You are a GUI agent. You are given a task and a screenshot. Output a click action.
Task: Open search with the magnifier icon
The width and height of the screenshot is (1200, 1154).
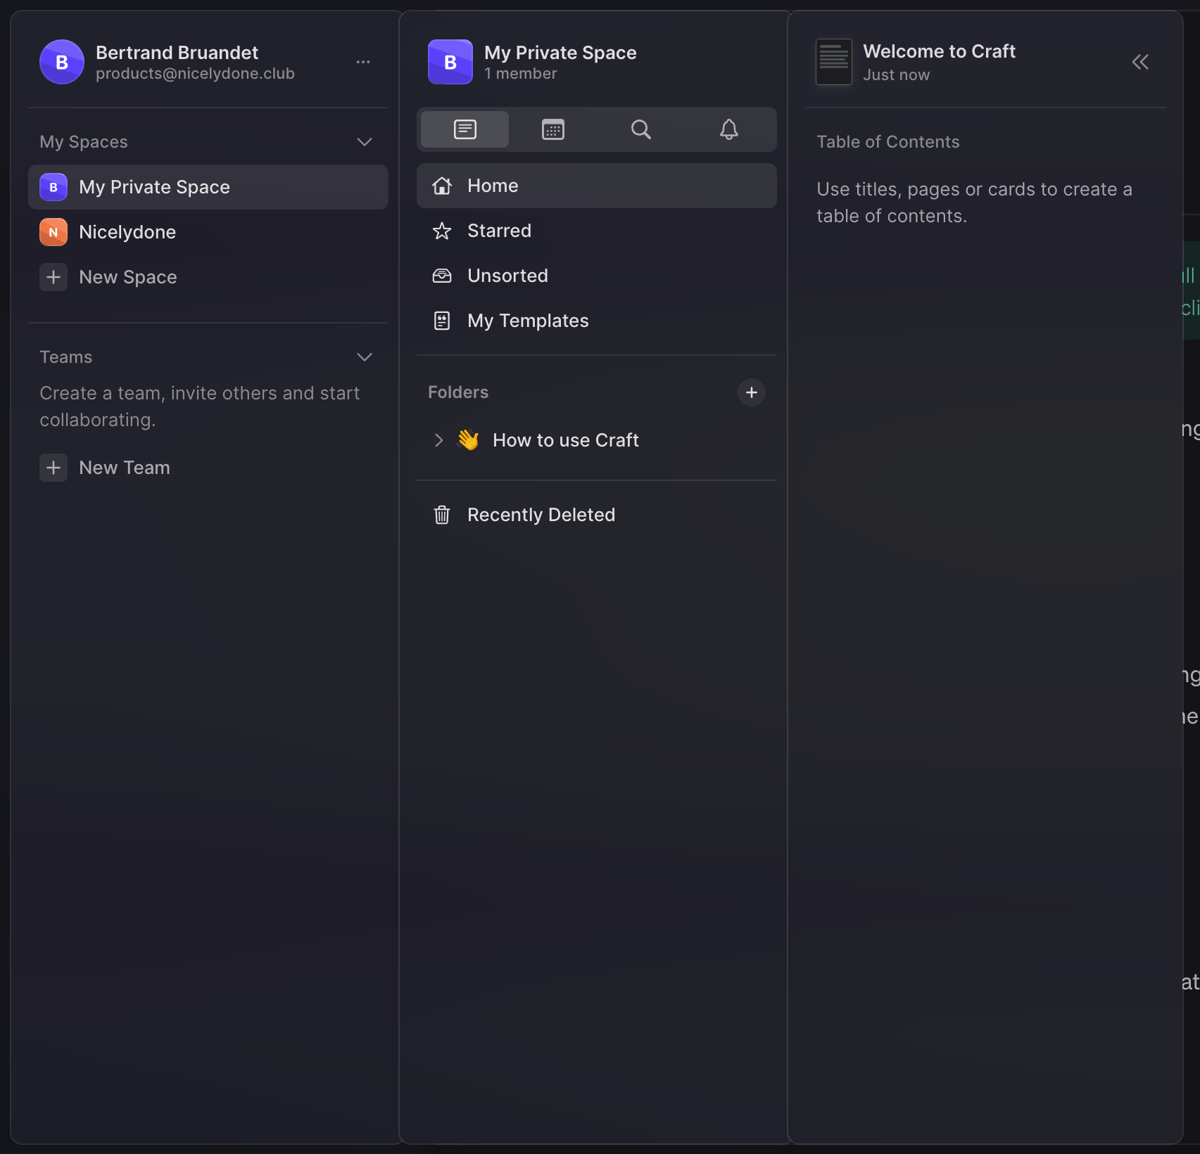click(640, 129)
